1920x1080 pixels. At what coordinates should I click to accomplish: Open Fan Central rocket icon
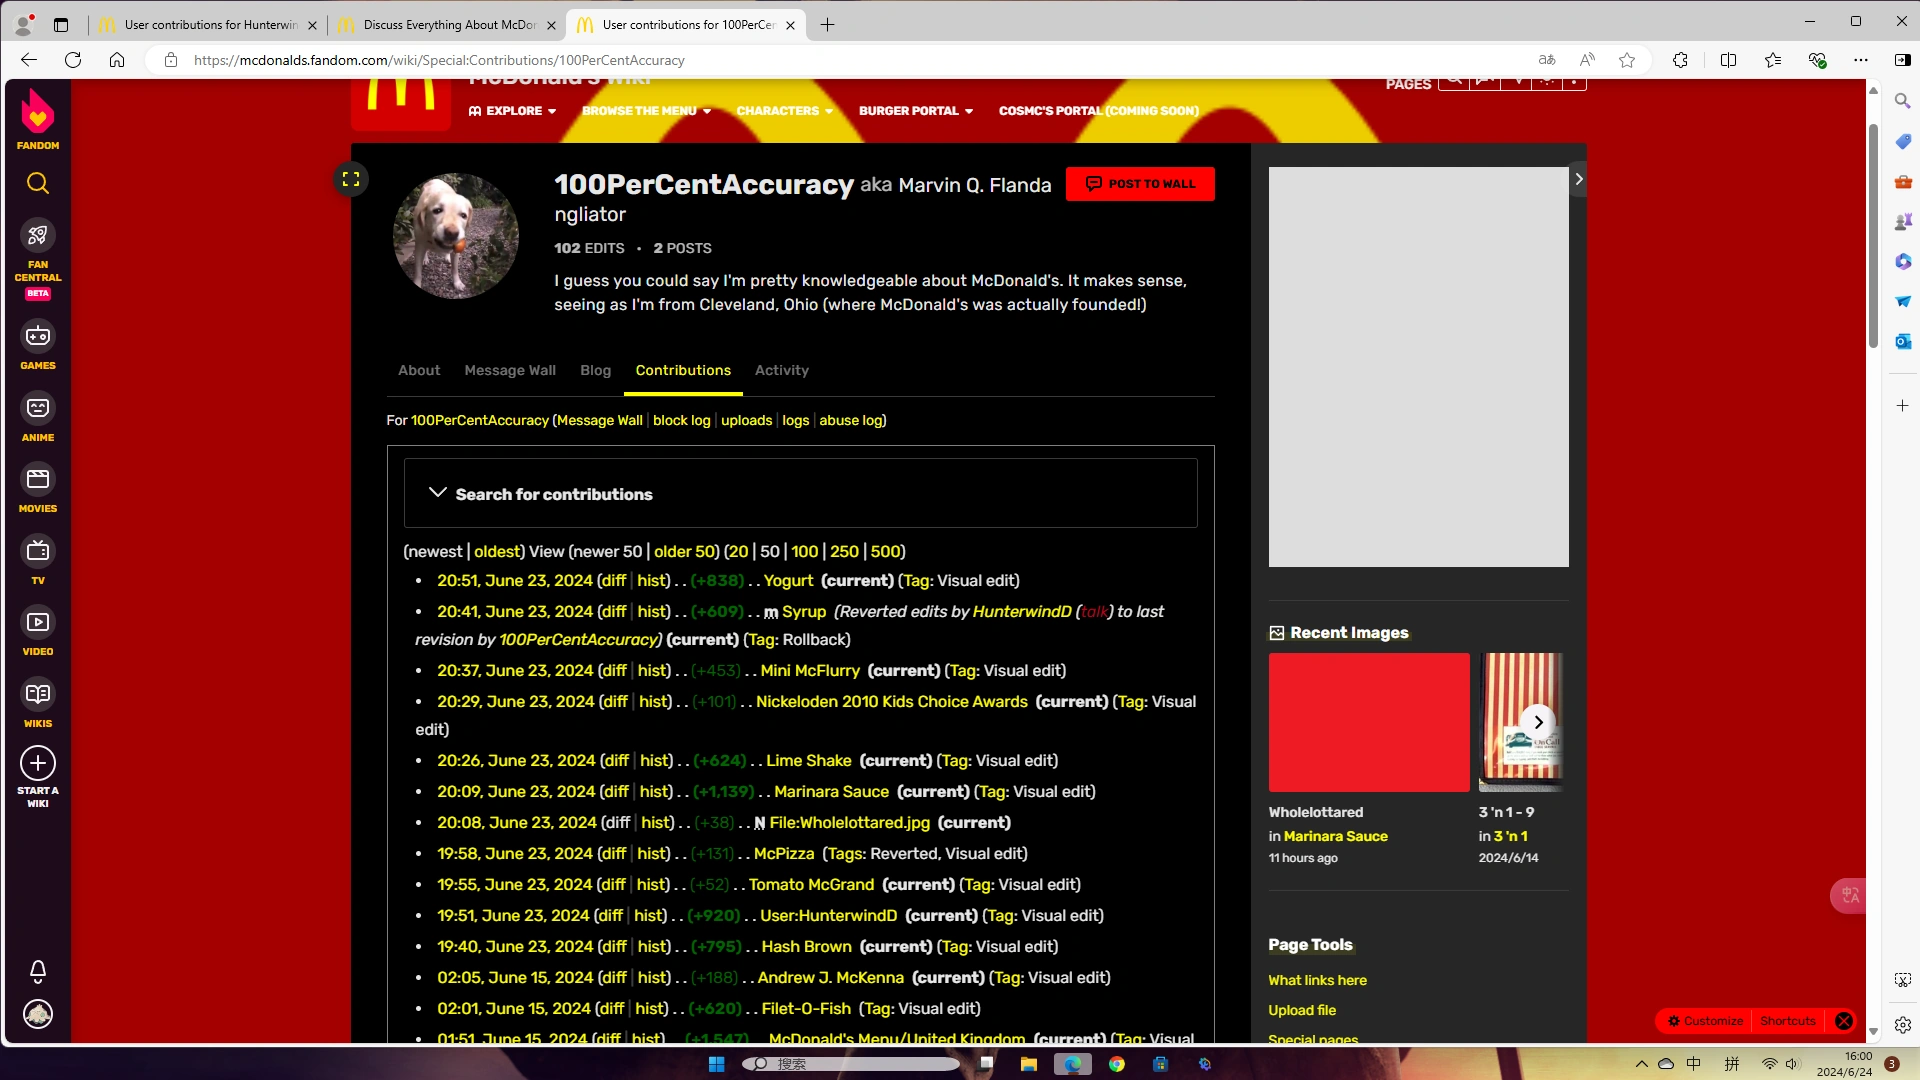click(38, 236)
